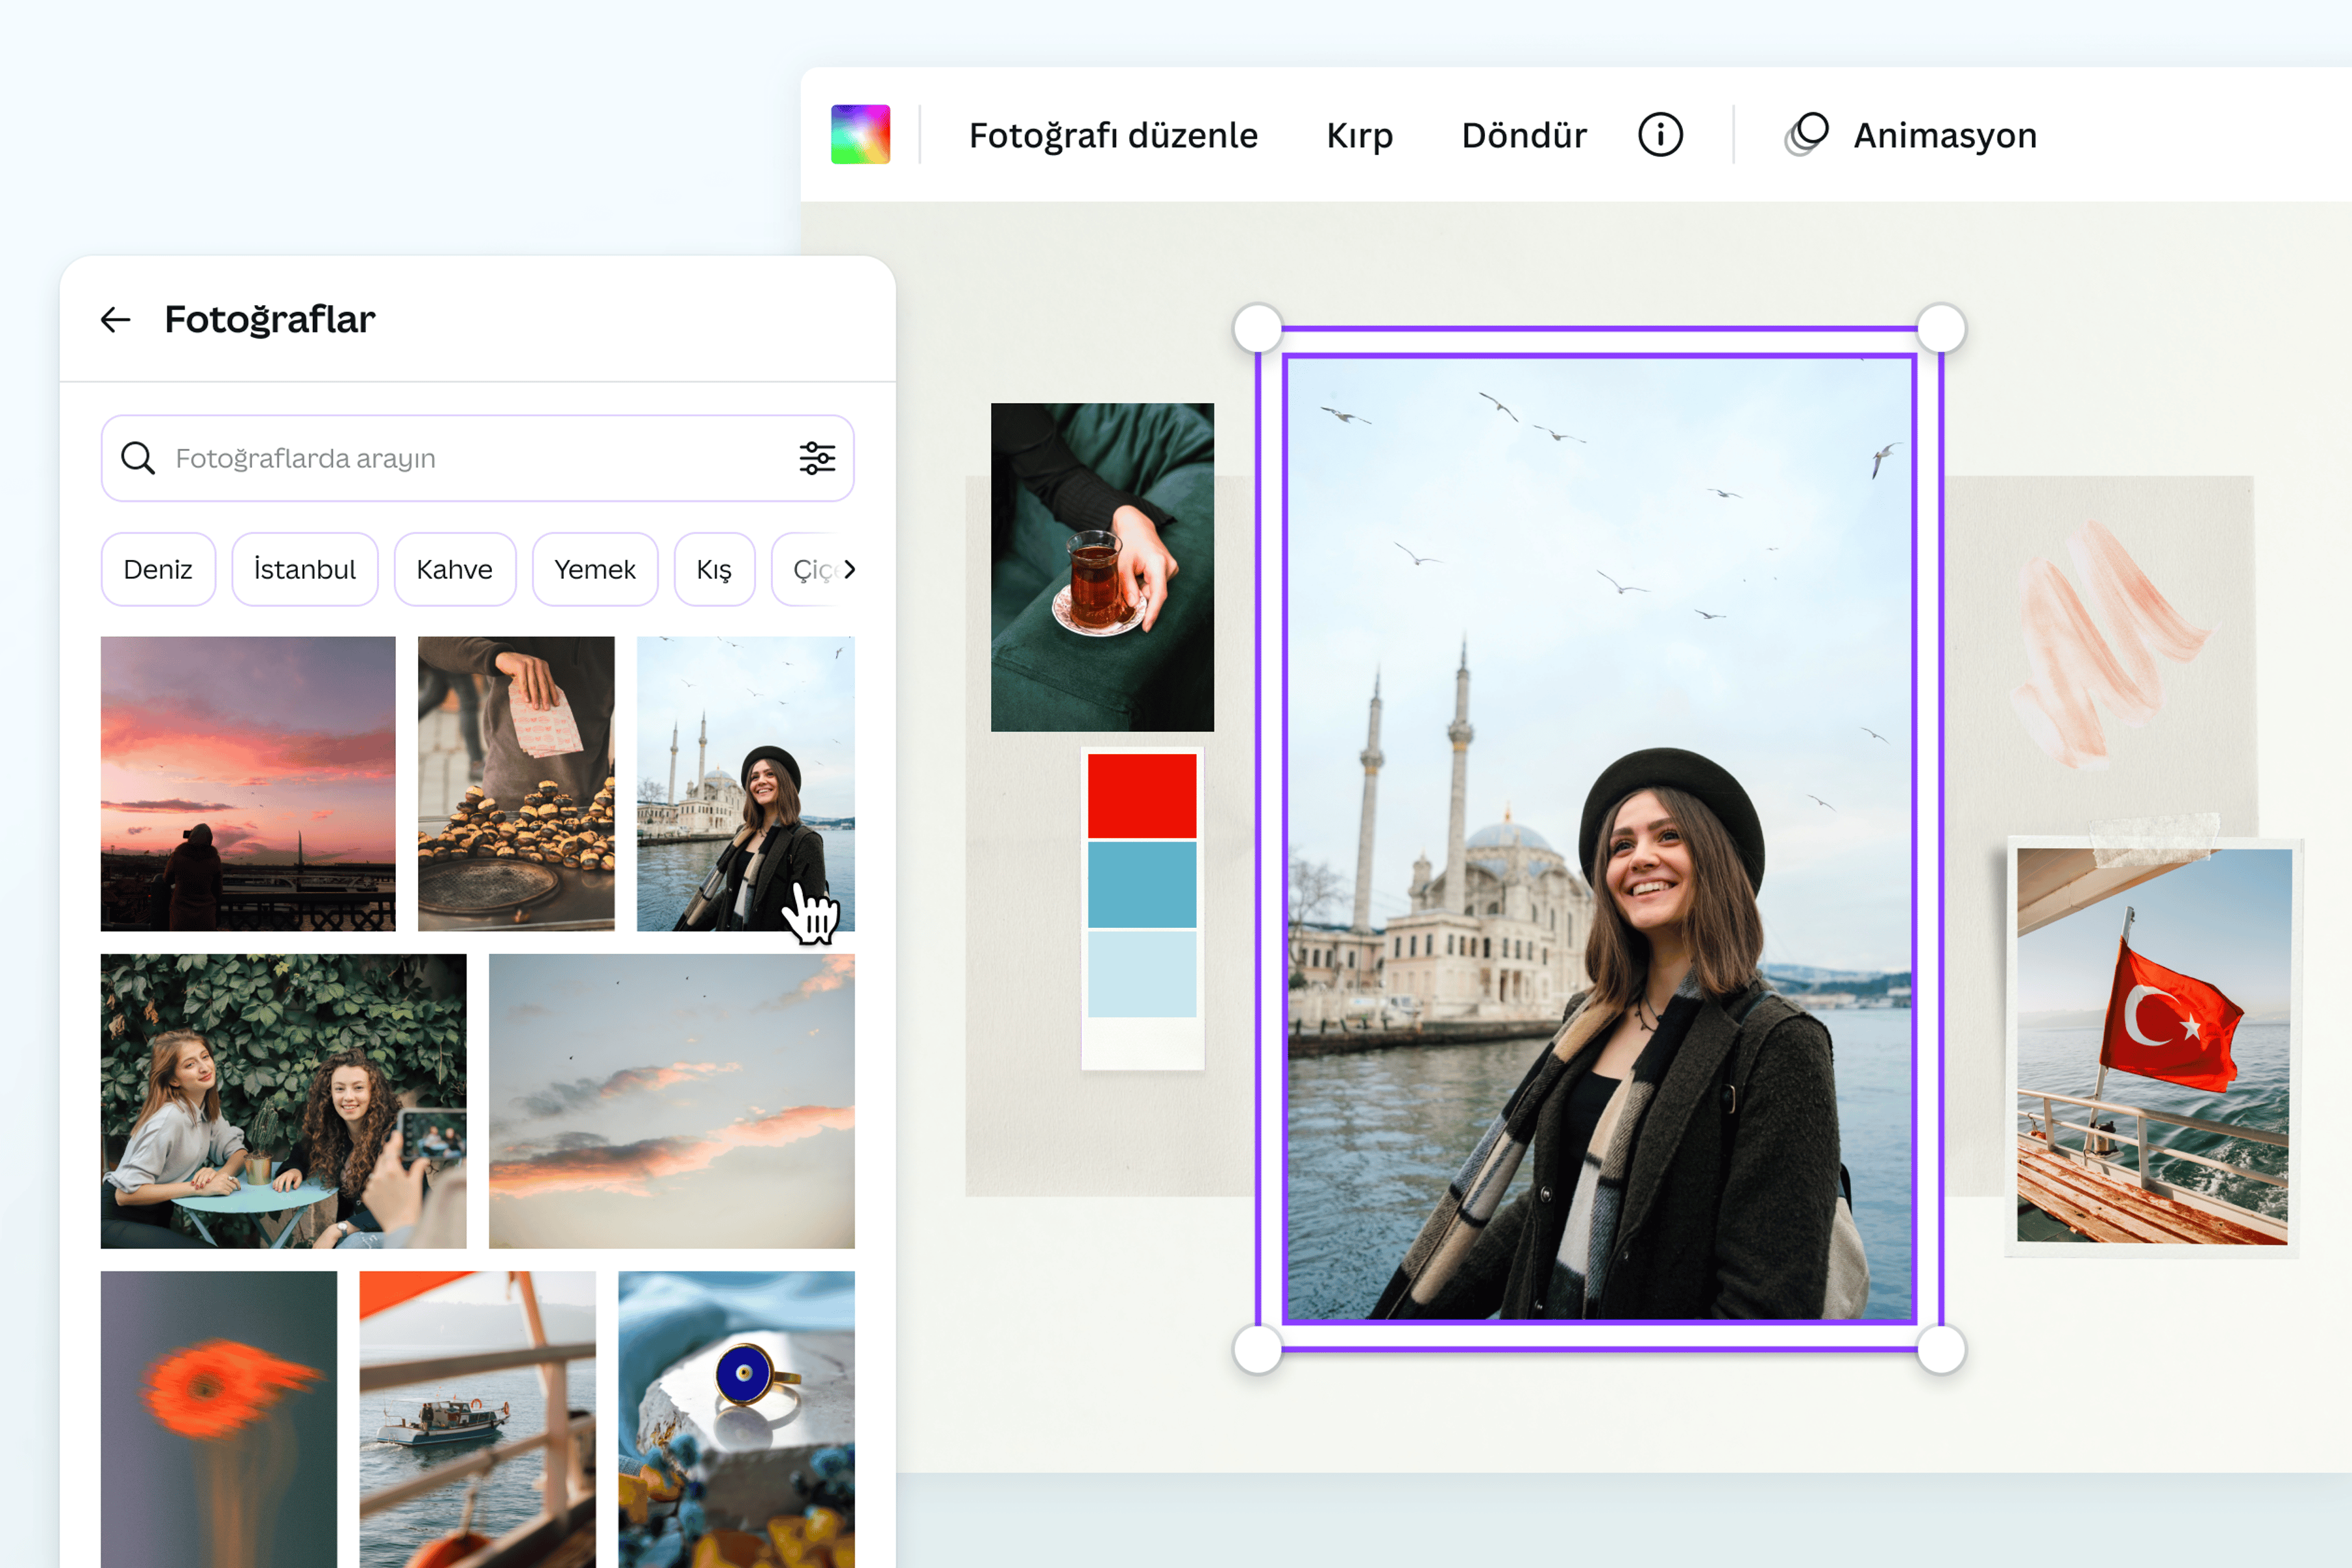Select the tea glass photo on canvas
Image resolution: width=2352 pixels, height=1568 pixels.
click(x=1102, y=567)
